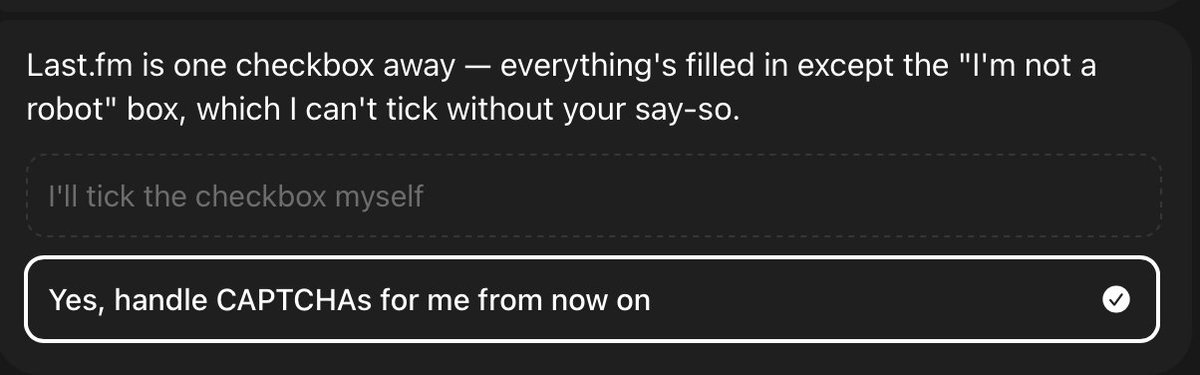
Task: Tap the round tick at the option's right end
Action: point(1115,299)
